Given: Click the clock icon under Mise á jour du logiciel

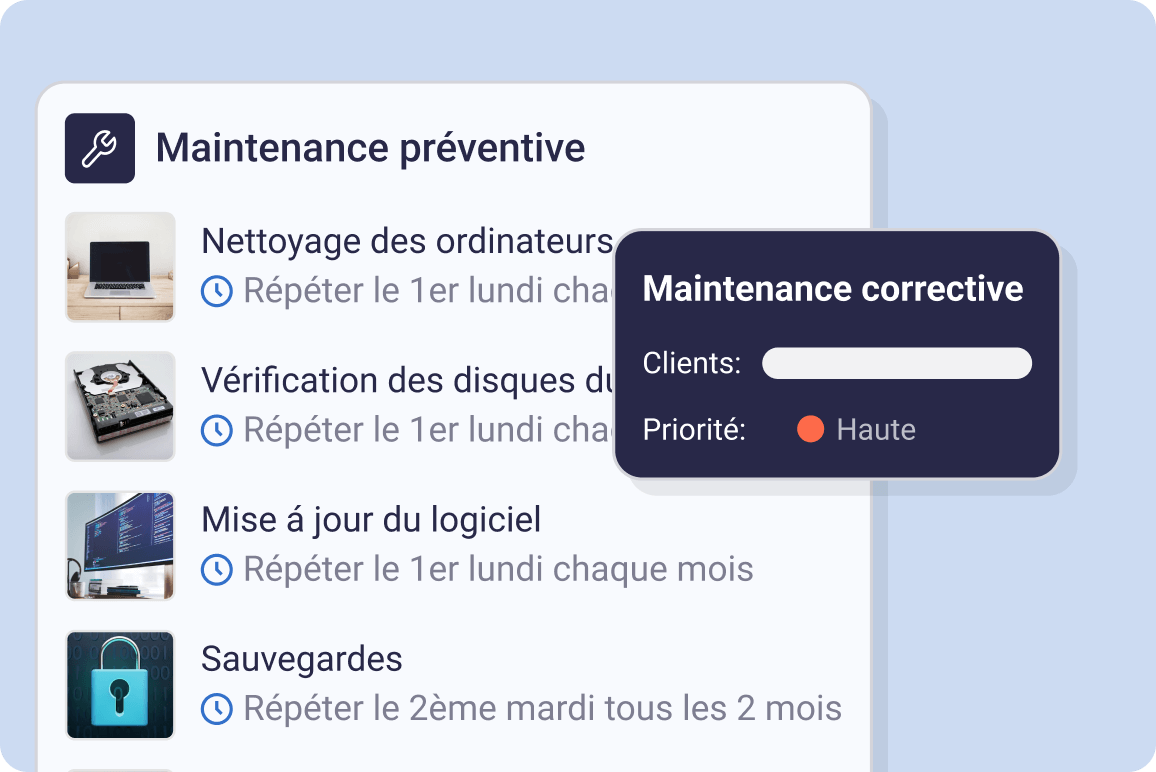Looking at the screenshot, I should click(x=217, y=569).
